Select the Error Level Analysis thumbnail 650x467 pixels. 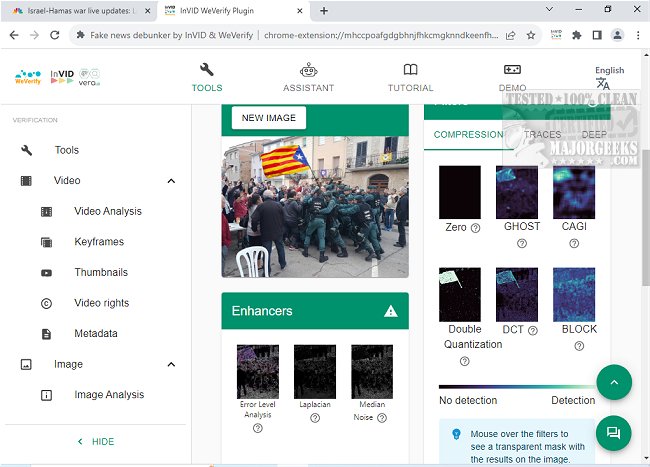pyautogui.click(x=257, y=372)
